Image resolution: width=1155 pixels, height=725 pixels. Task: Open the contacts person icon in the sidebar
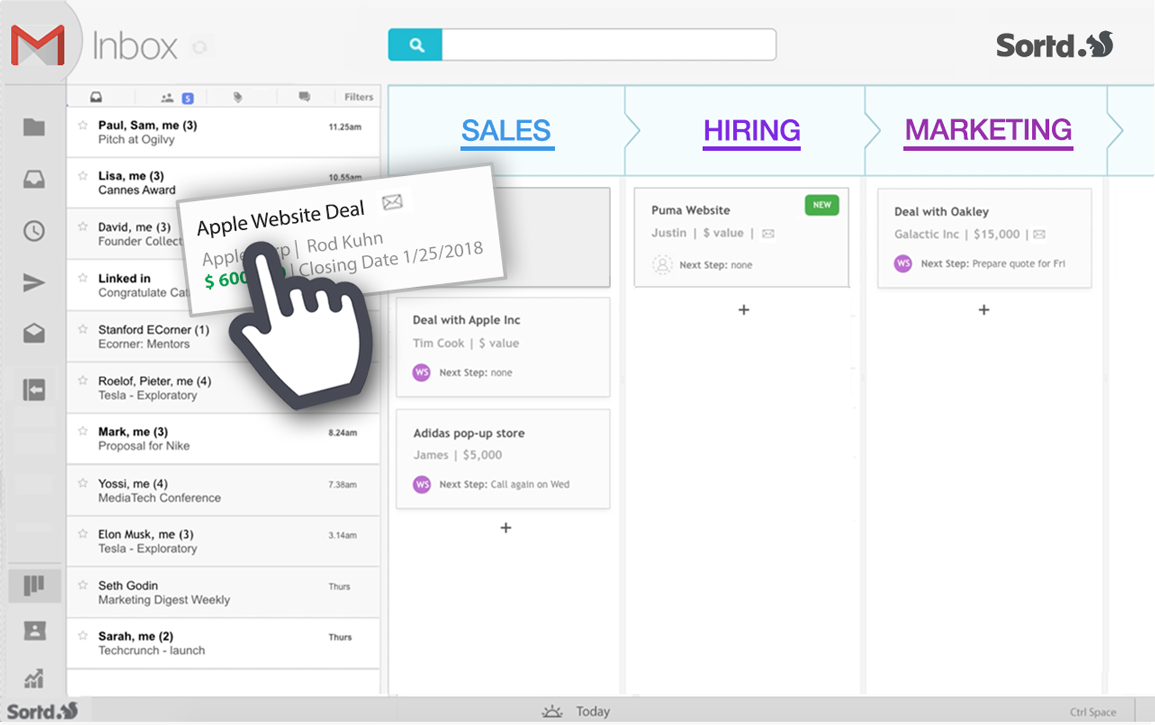point(34,631)
